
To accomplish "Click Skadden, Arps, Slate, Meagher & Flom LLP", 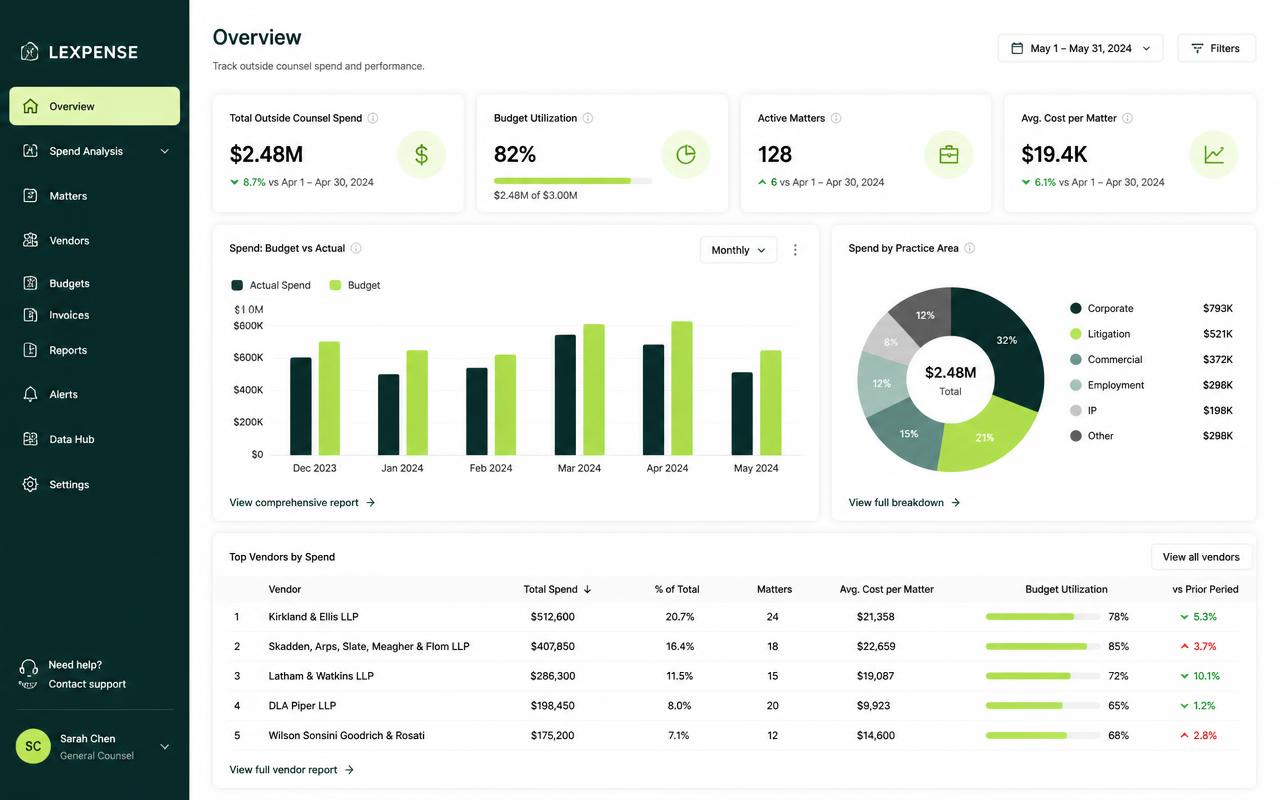I will pos(369,646).
